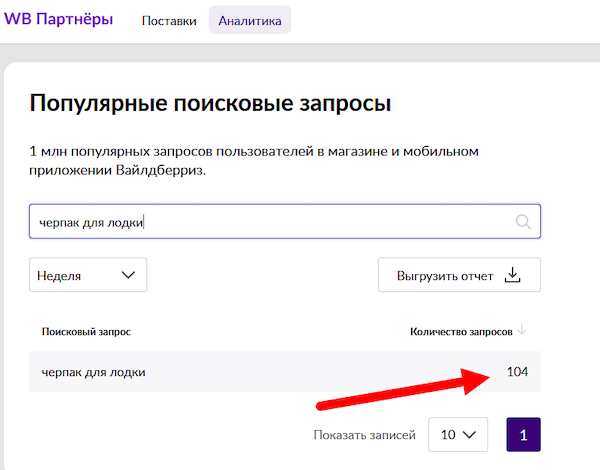Switch to the Поставки tab
The height and width of the screenshot is (470, 600).
169,20
